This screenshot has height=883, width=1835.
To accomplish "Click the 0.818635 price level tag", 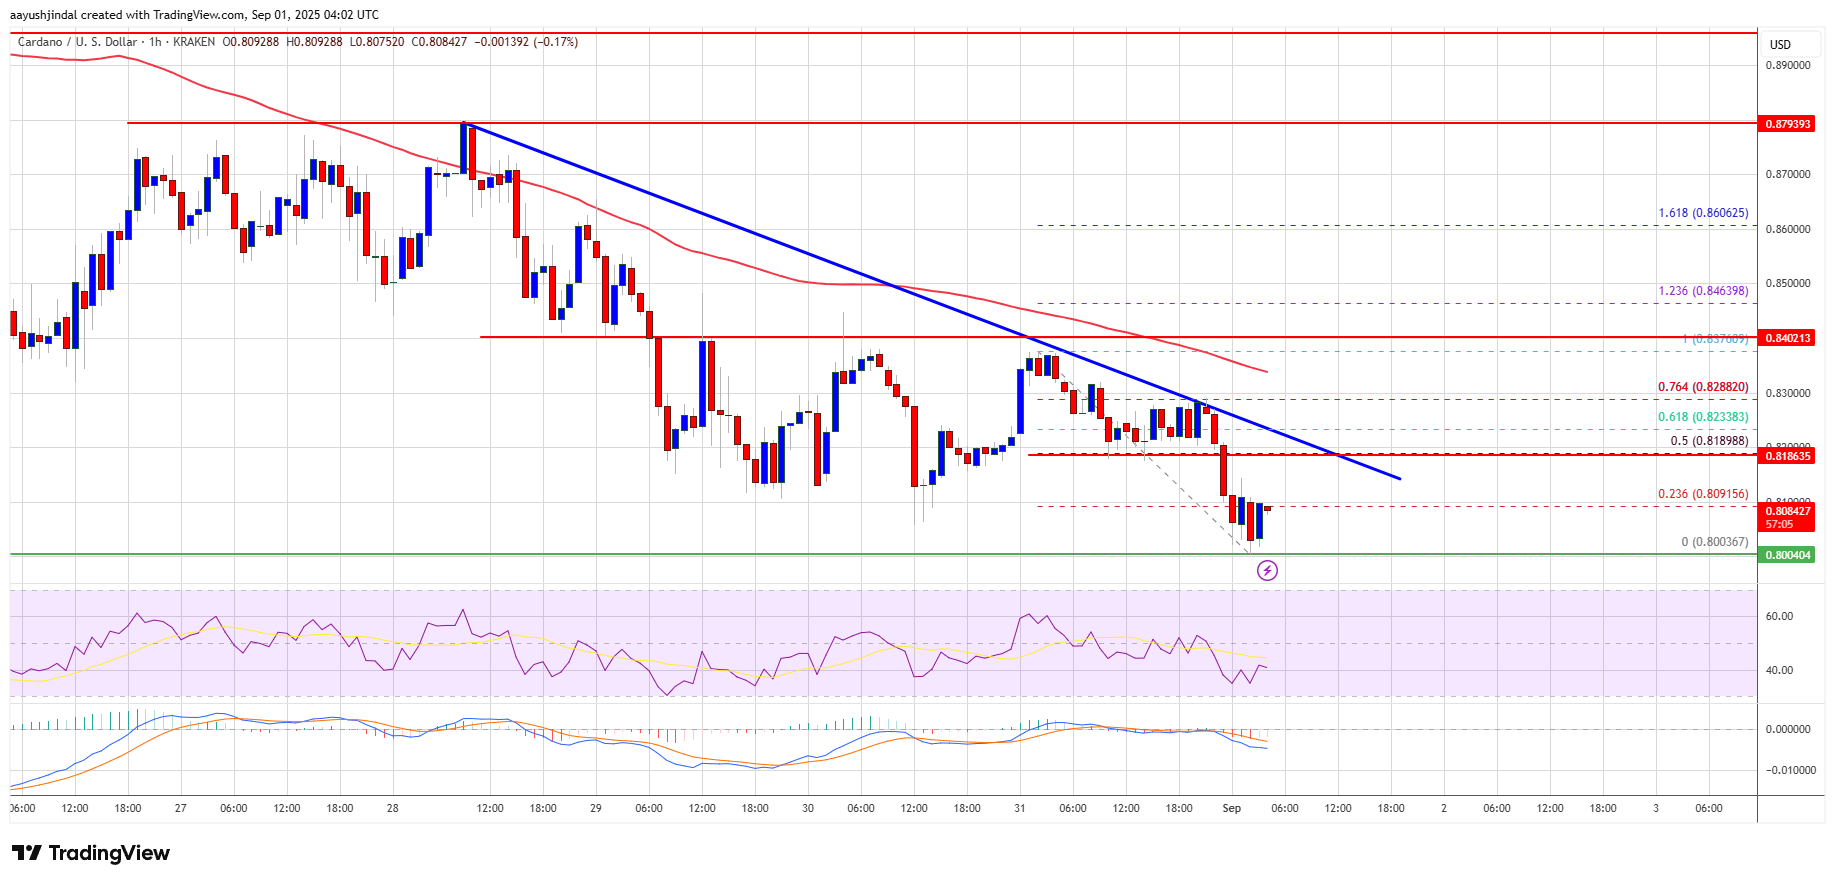I will [x=1786, y=456].
